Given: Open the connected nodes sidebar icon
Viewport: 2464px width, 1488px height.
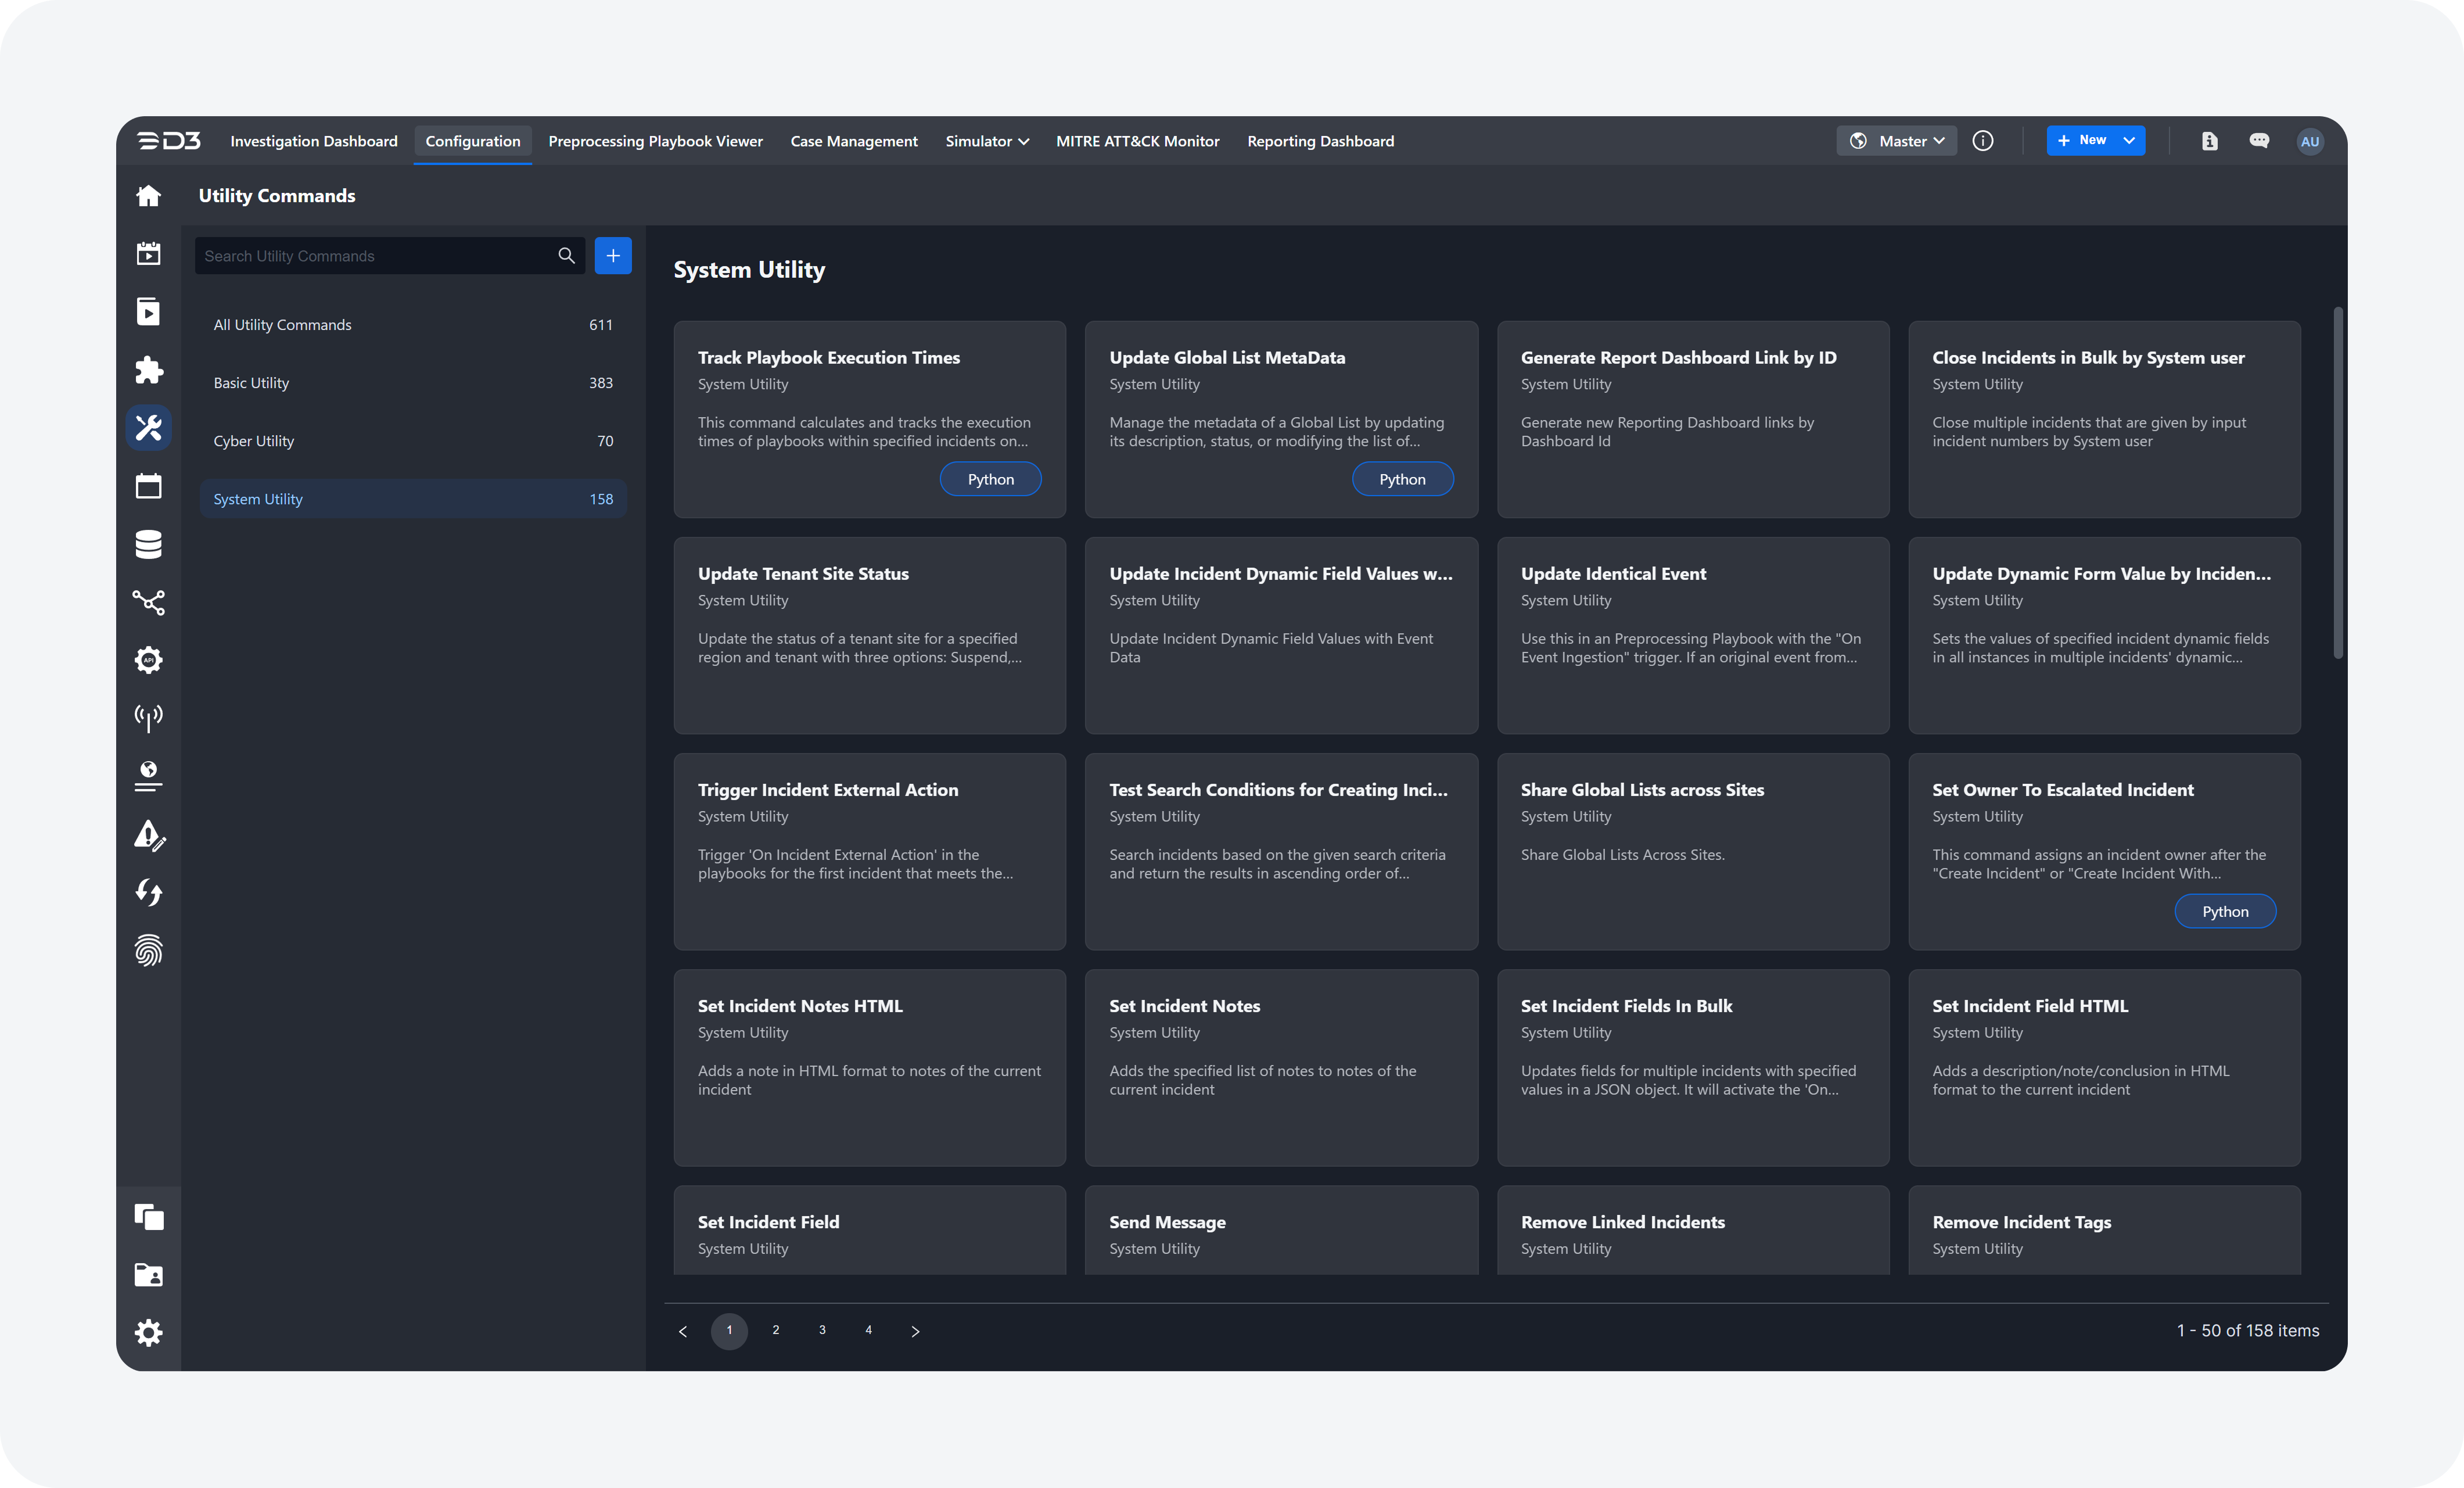Looking at the screenshot, I should point(148,602).
